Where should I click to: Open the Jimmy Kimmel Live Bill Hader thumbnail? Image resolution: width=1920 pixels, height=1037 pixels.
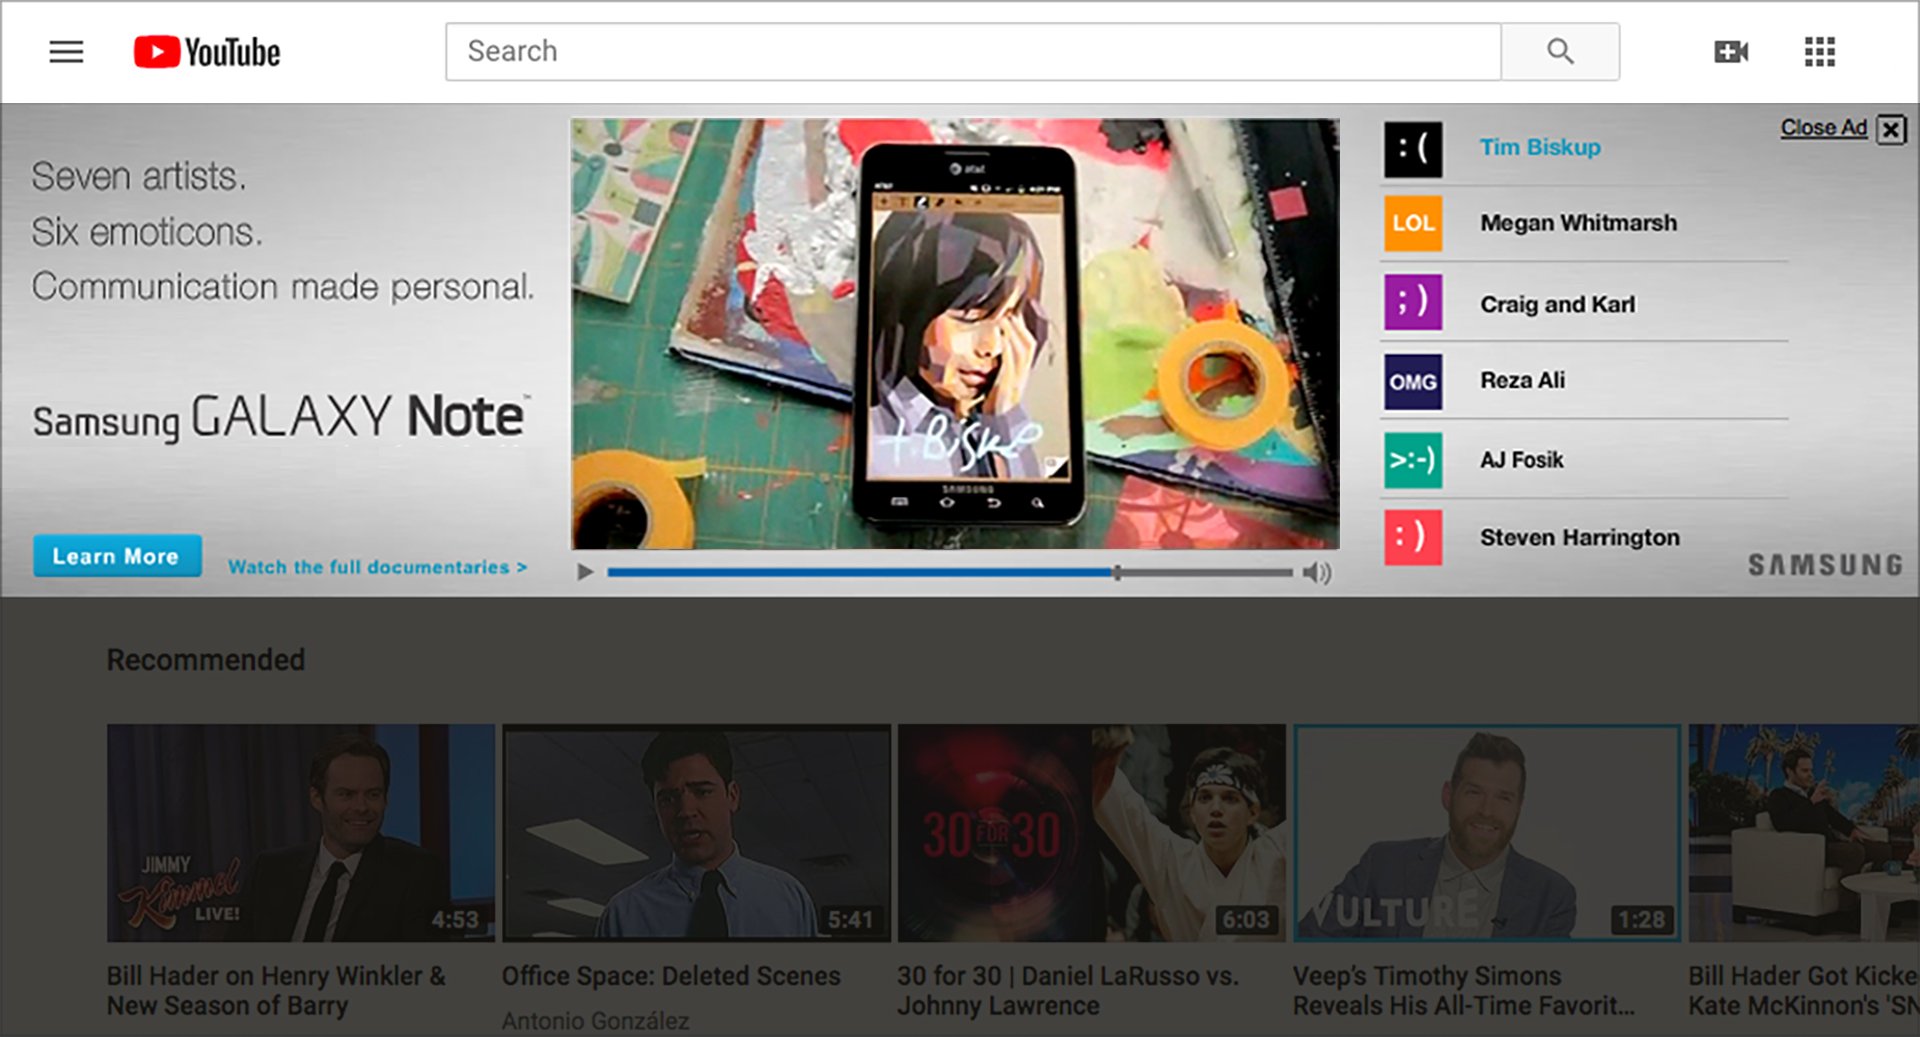pos(300,833)
